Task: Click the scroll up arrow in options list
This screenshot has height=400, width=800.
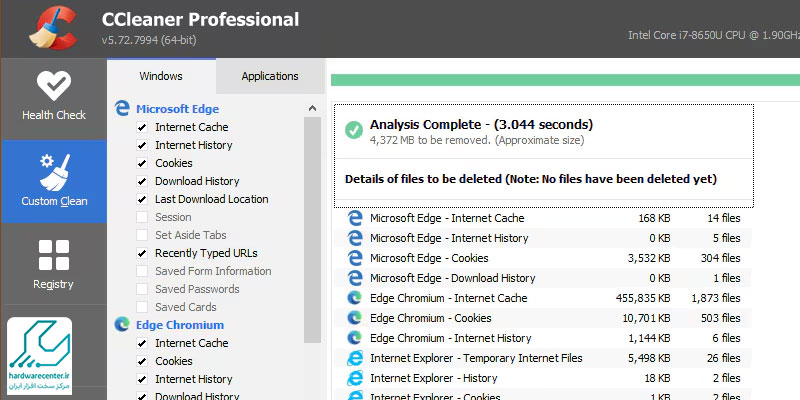Action: click(x=313, y=108)
